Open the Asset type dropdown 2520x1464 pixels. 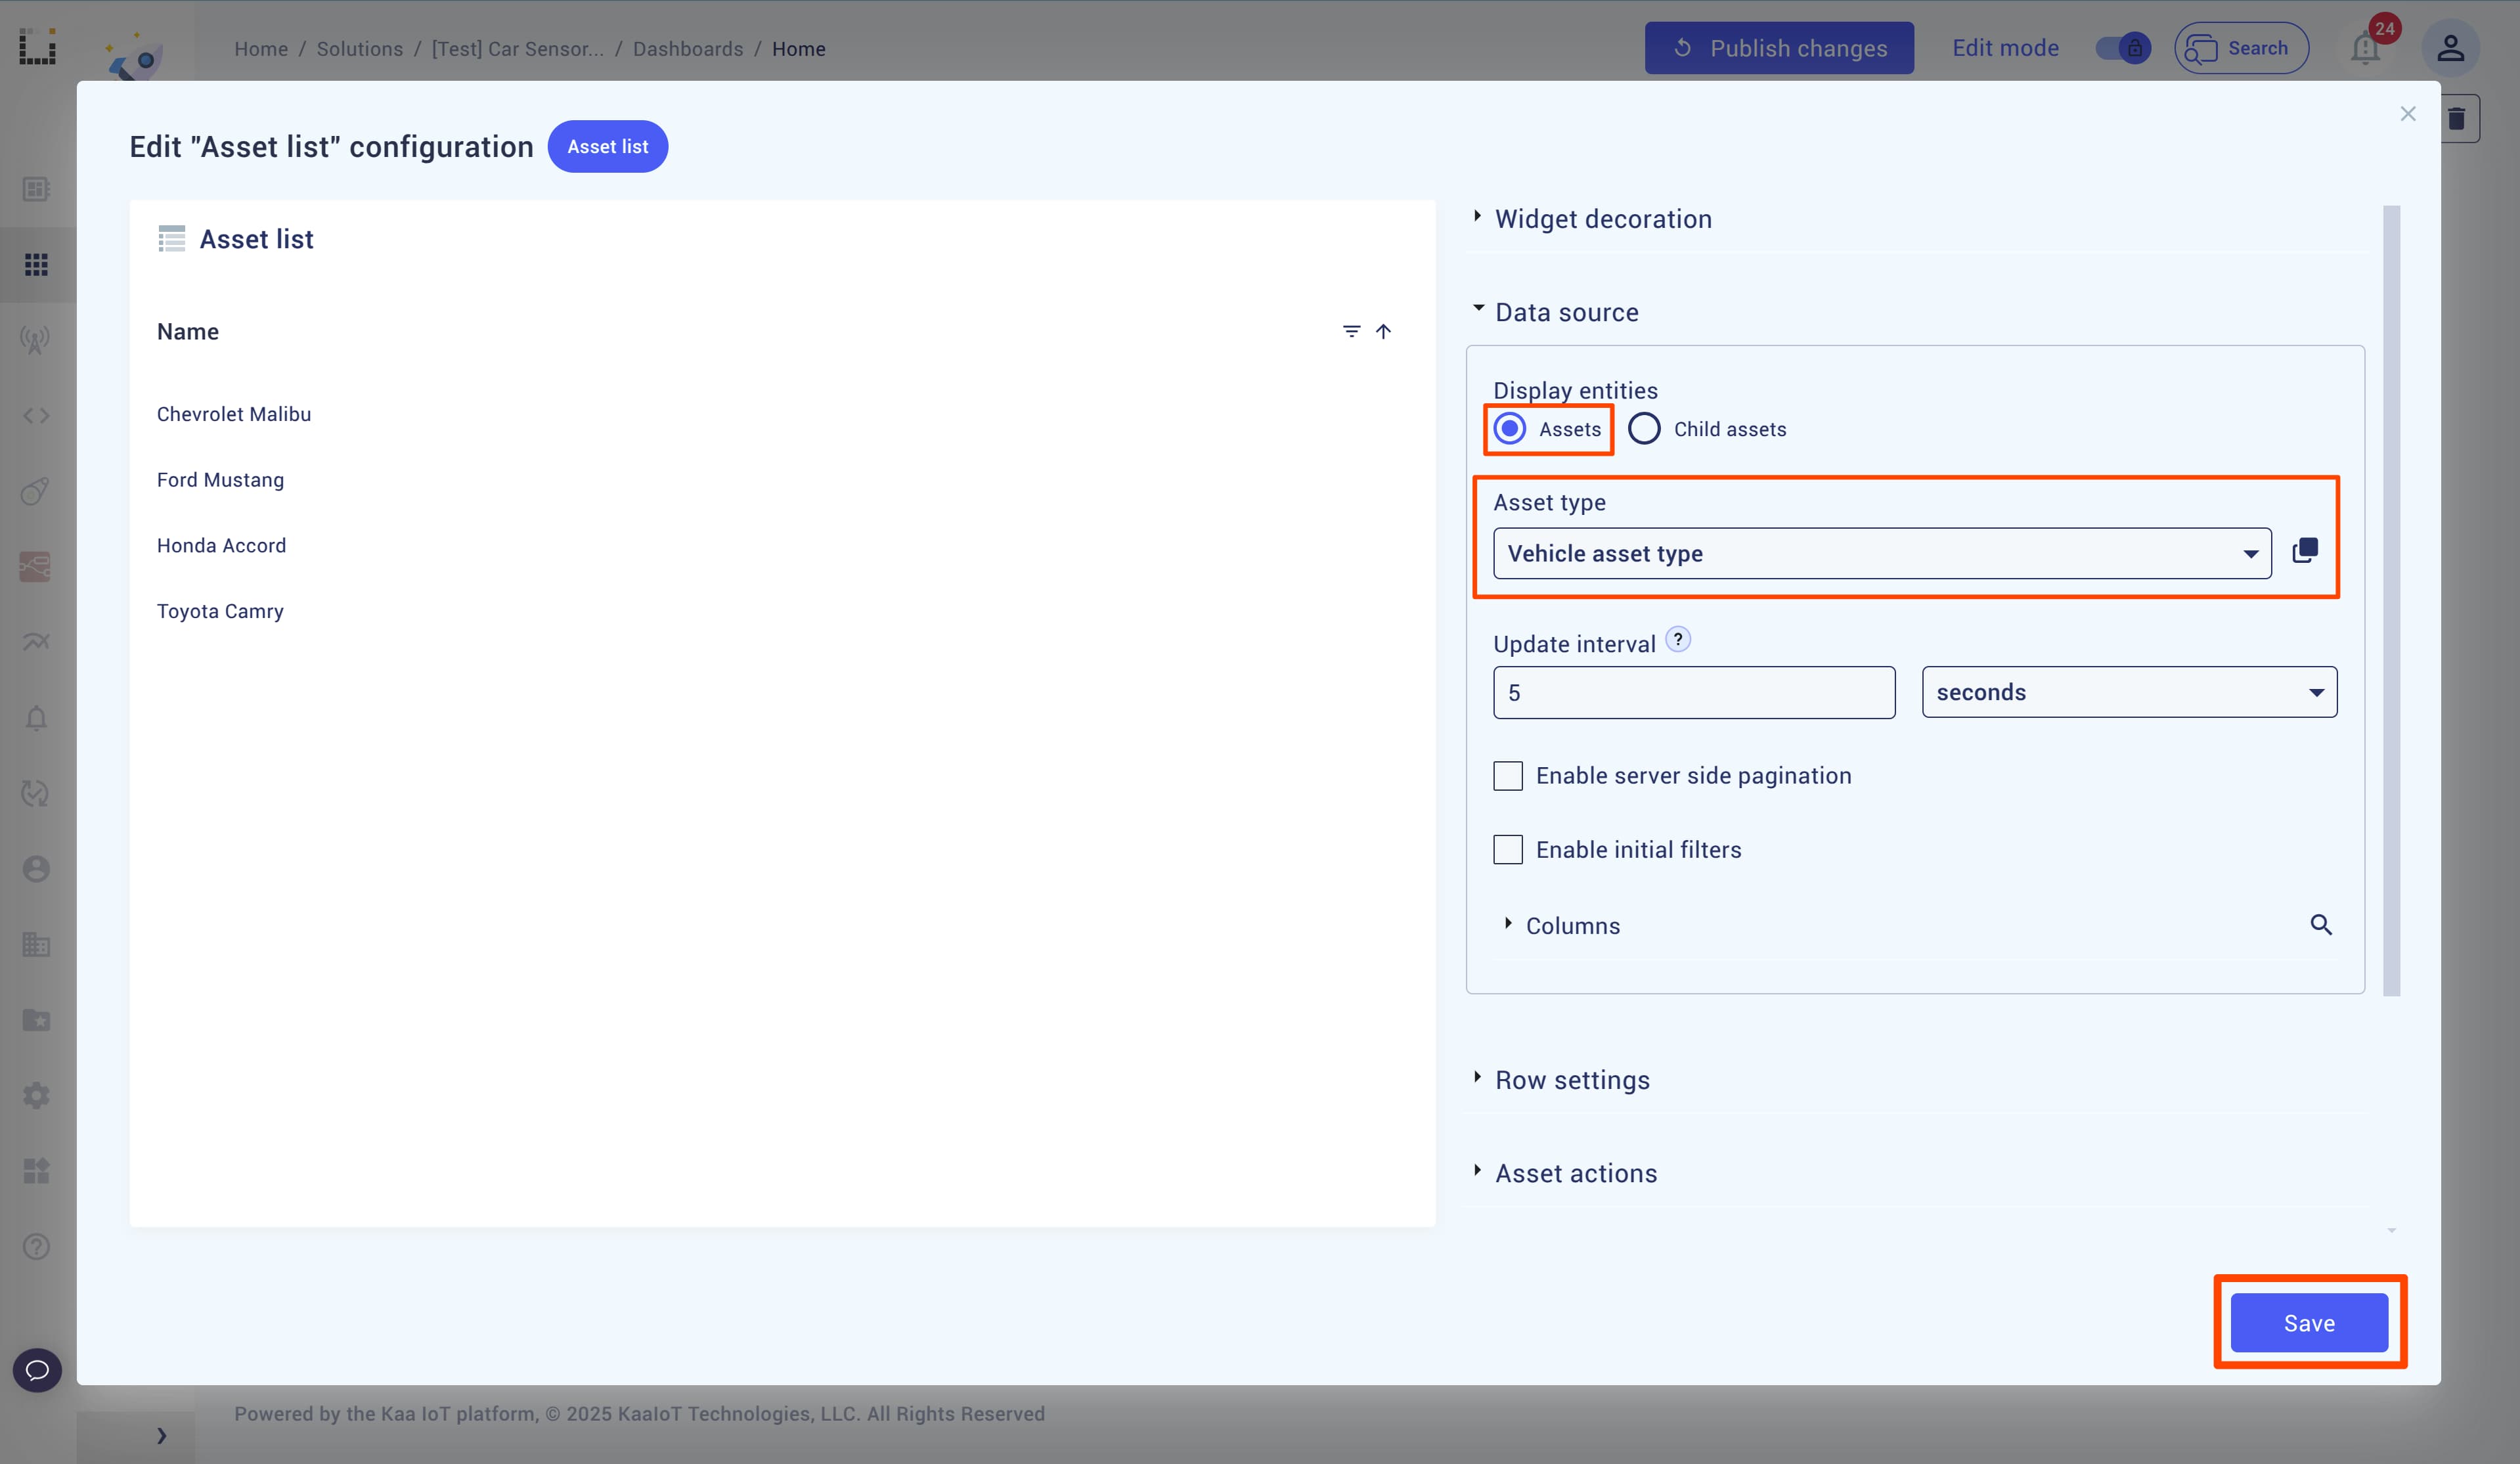point(1882,552)
